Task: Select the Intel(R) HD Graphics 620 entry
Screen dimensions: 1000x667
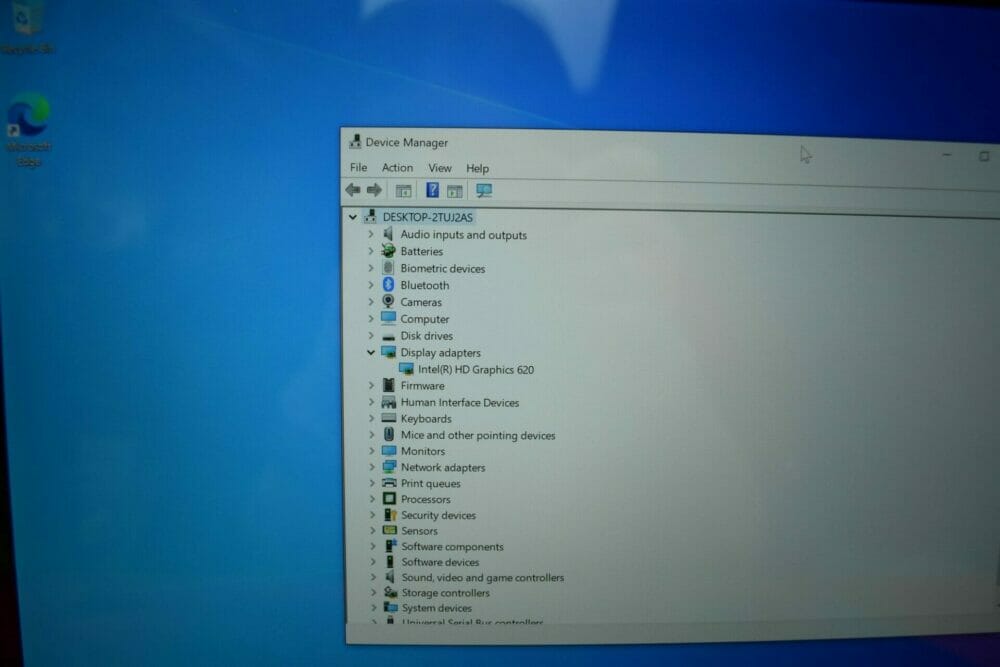Action: pyautogui.click(x=476, y=369)
